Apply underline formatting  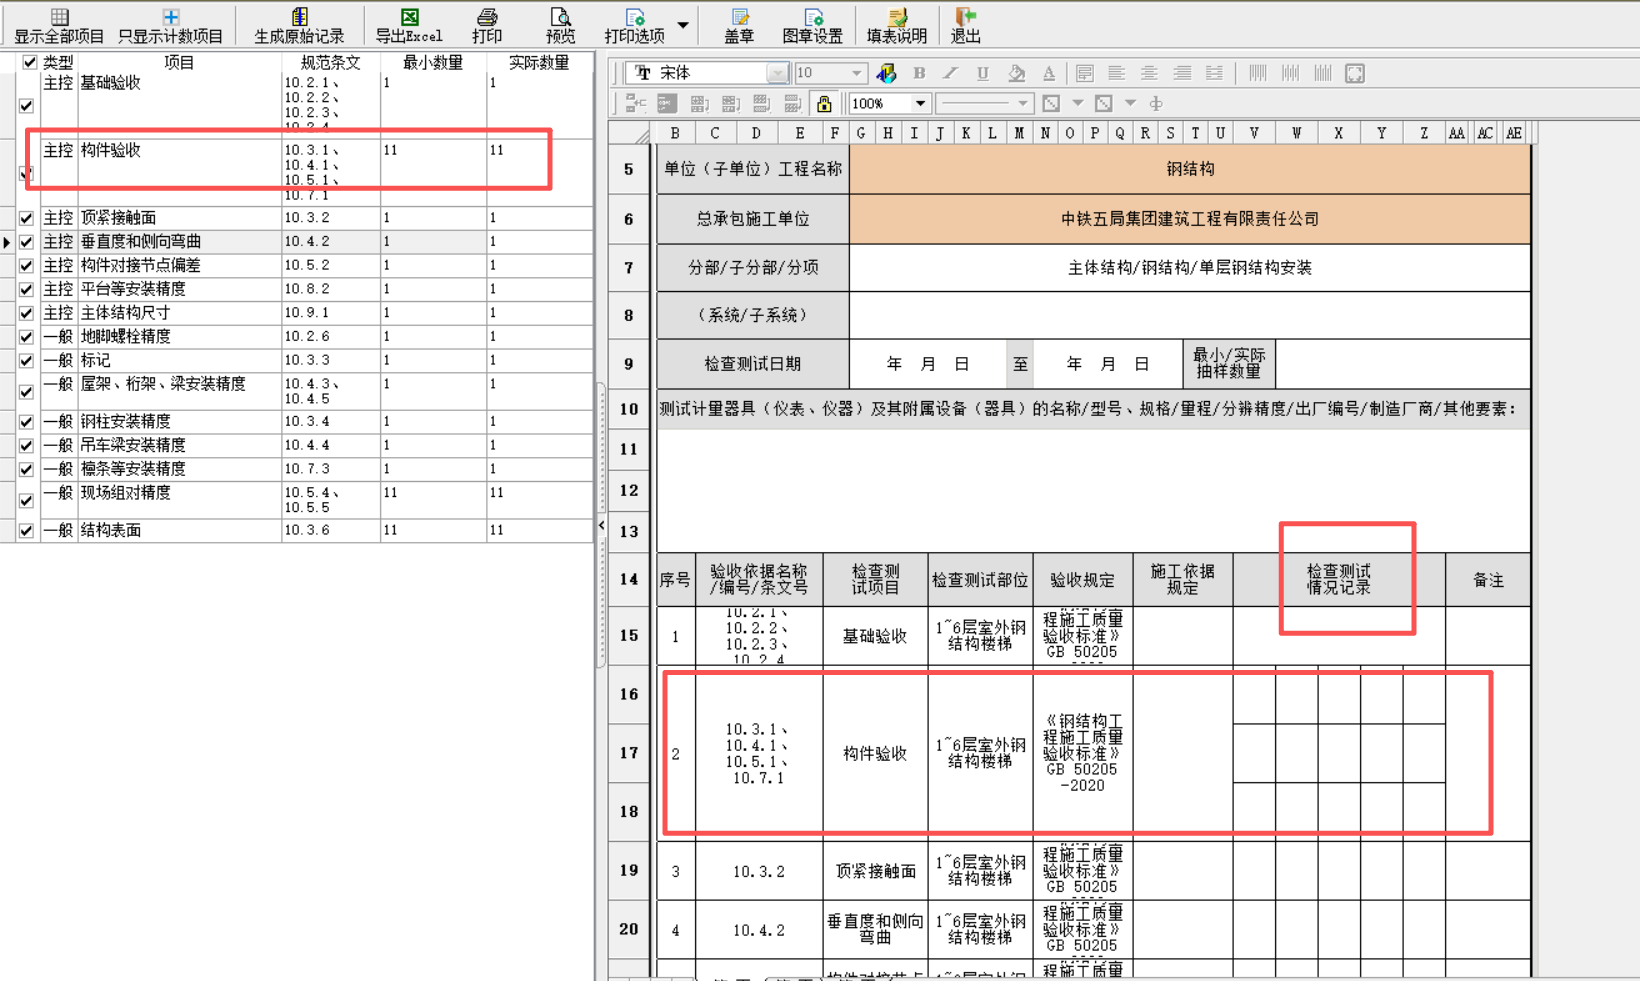[x=982, y=72]
